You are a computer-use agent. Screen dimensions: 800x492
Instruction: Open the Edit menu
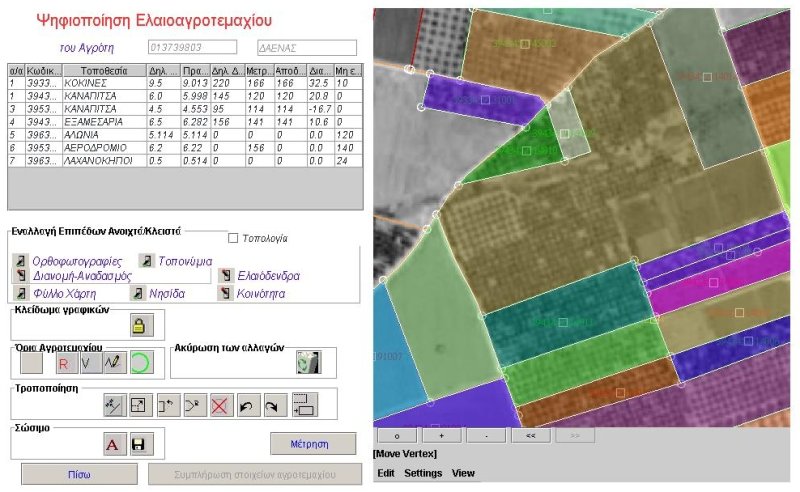[386, 473]
